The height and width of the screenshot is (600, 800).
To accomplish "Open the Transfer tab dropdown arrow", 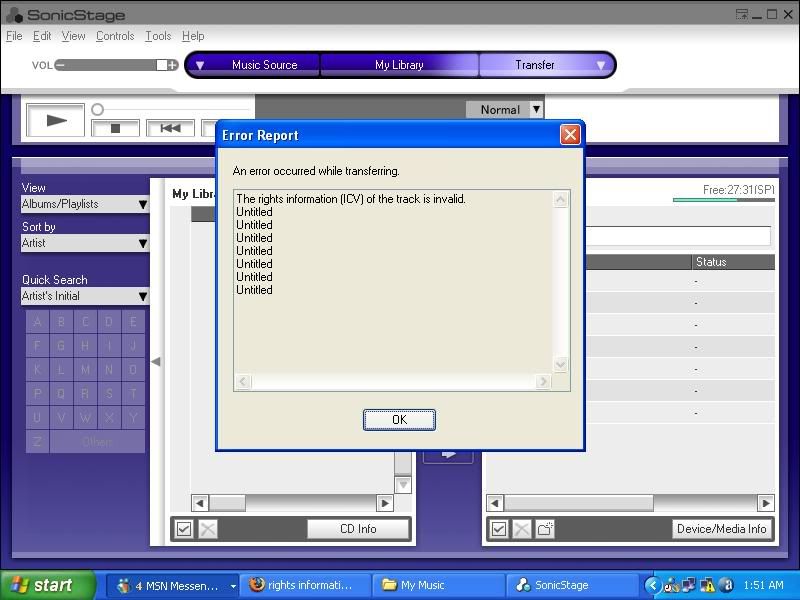I will point(601,65).
